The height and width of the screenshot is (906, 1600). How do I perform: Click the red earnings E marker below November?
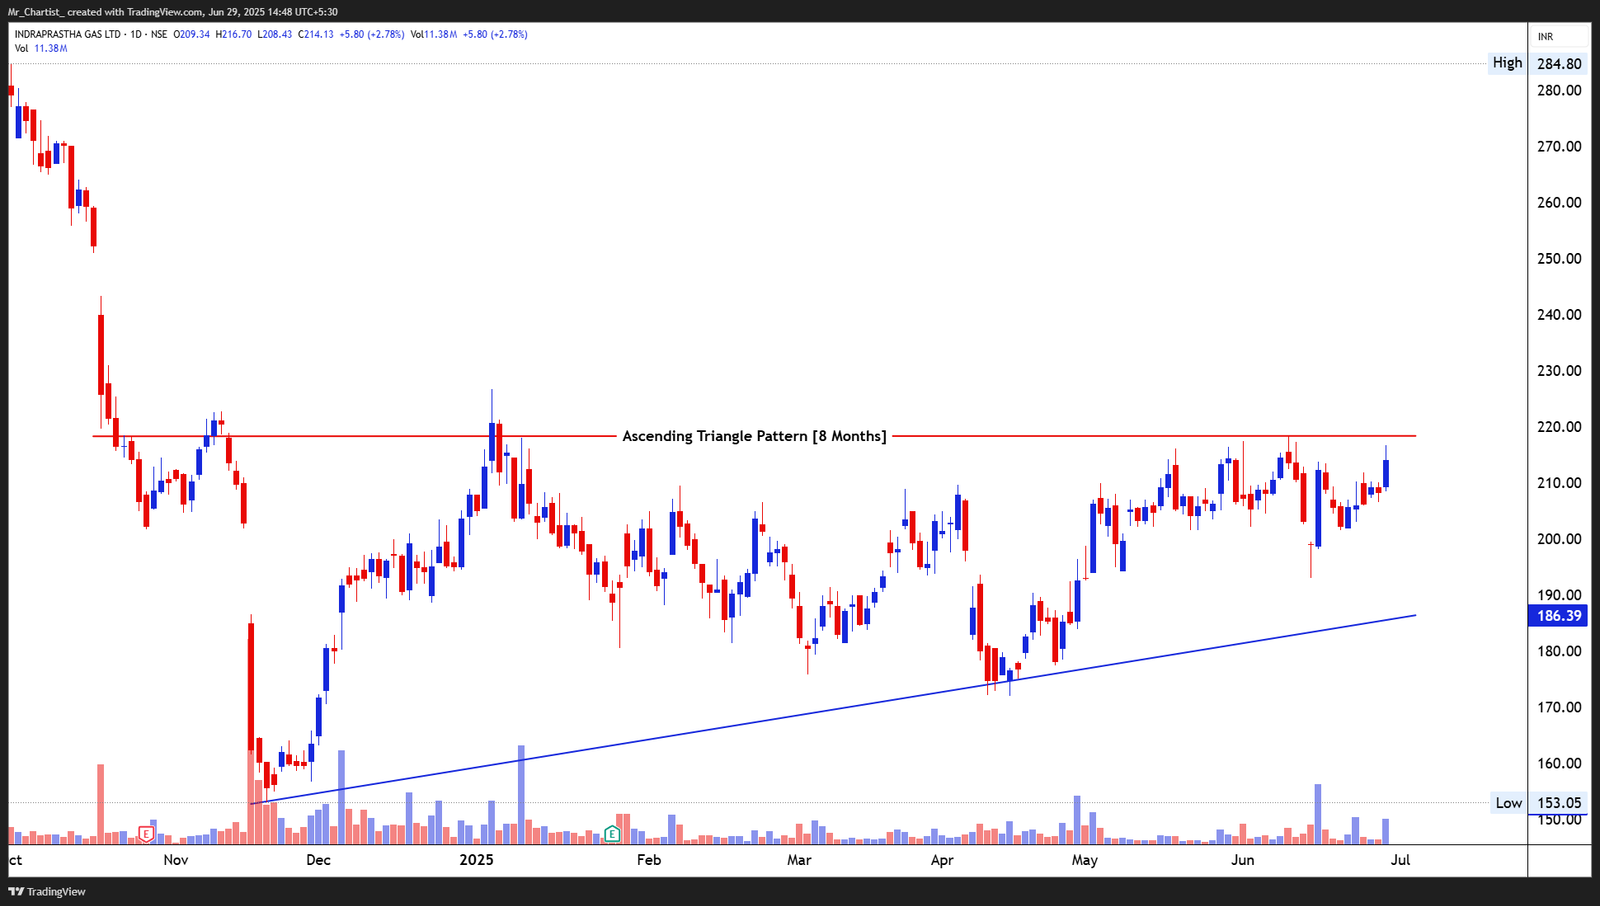point(146,832)
